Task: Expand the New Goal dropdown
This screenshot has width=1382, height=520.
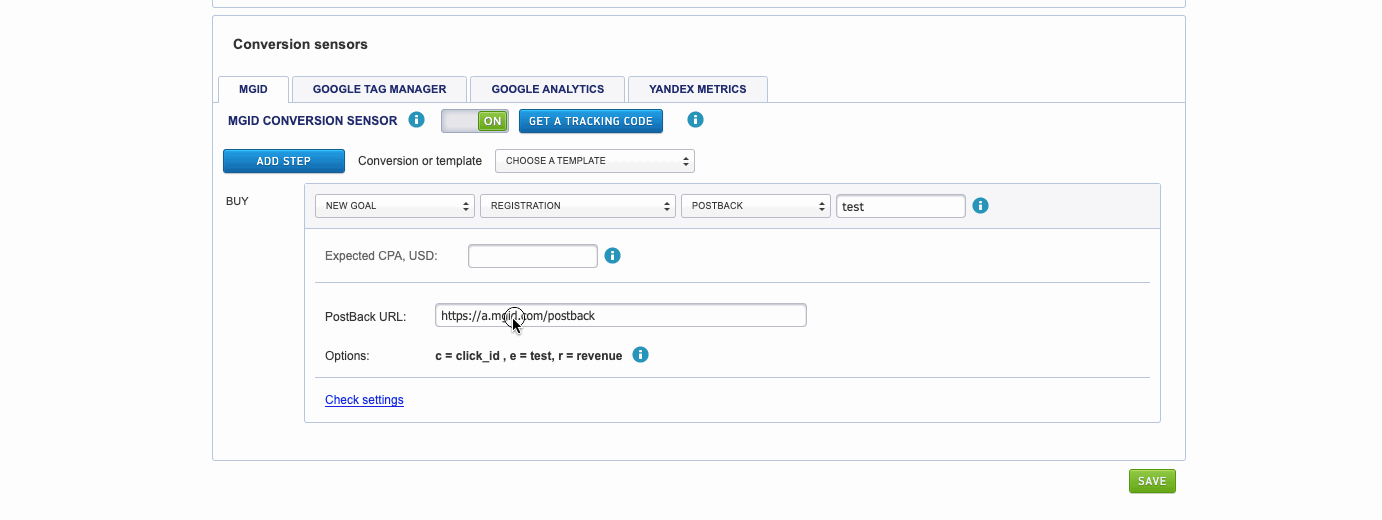Action: [394, 206]
